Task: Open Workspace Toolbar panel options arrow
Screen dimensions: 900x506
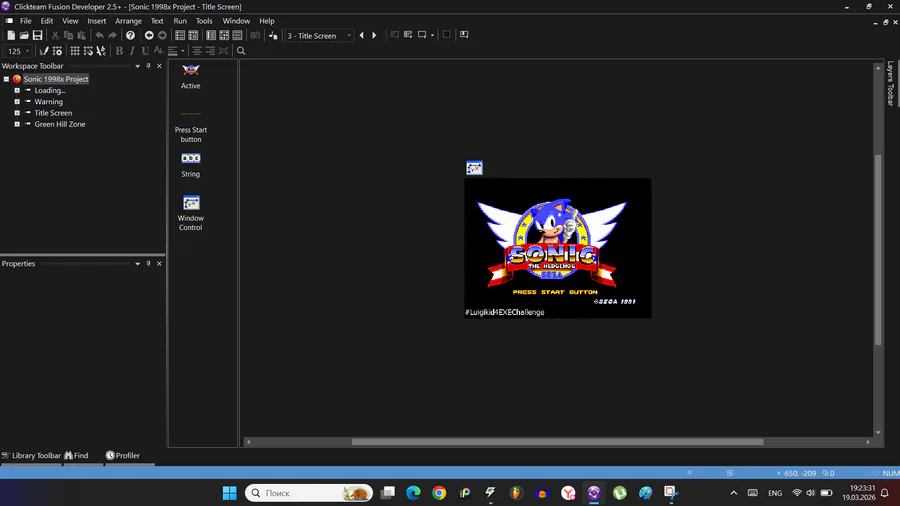Action: (x=137, y=66)
